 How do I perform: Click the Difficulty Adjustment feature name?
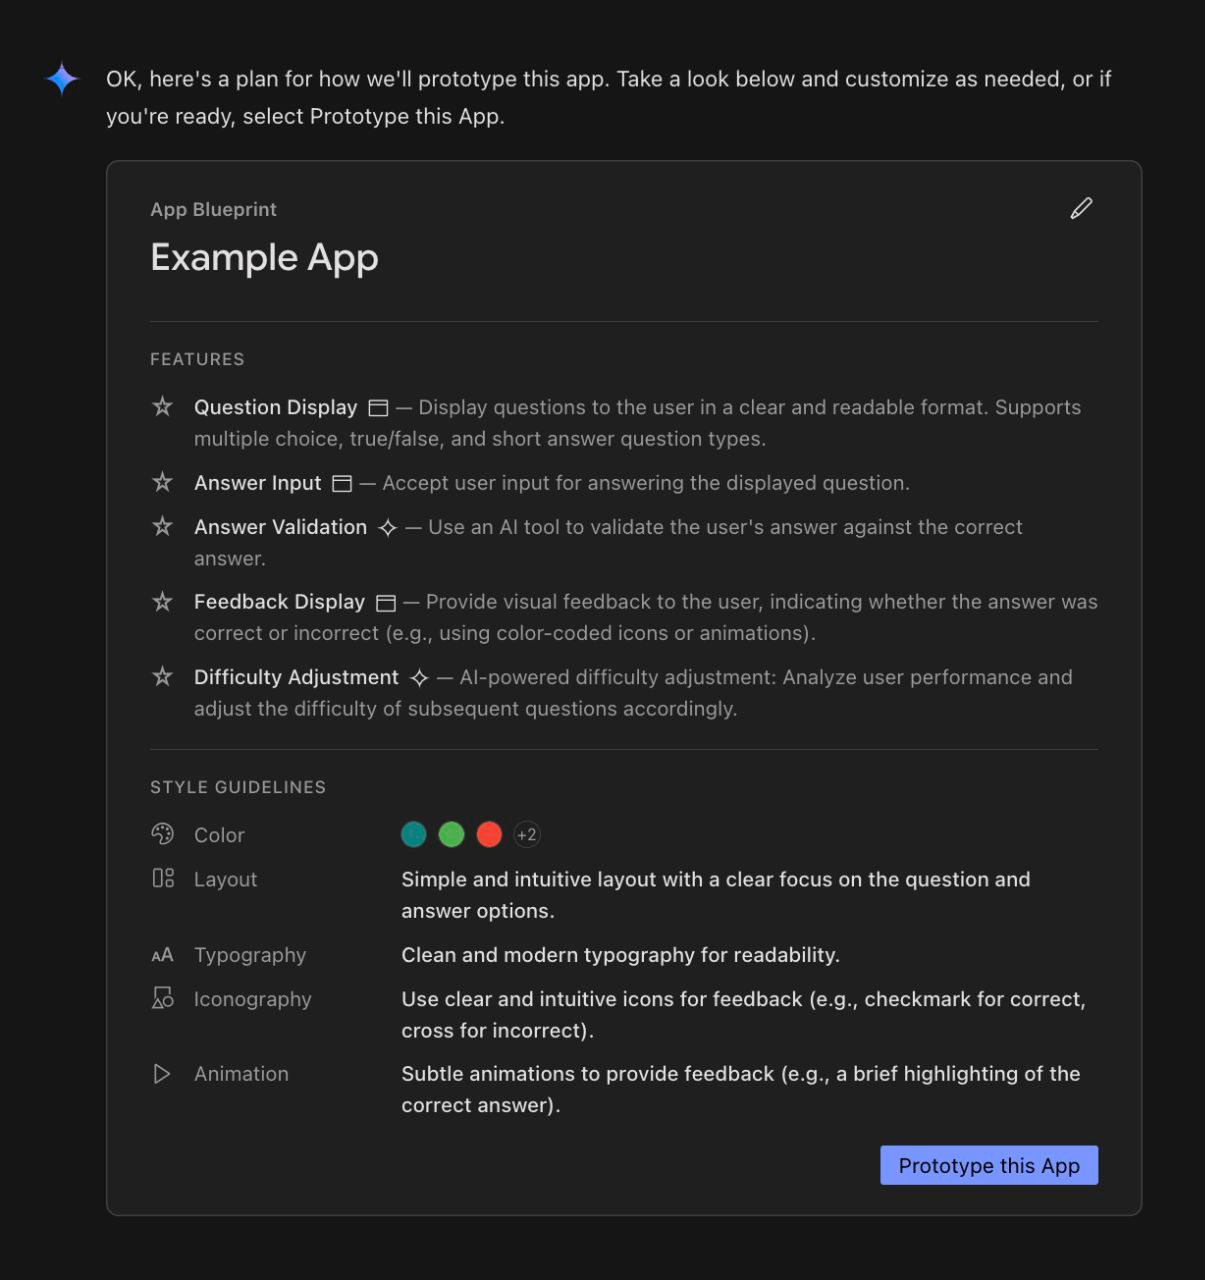click(x=296, y=677)
